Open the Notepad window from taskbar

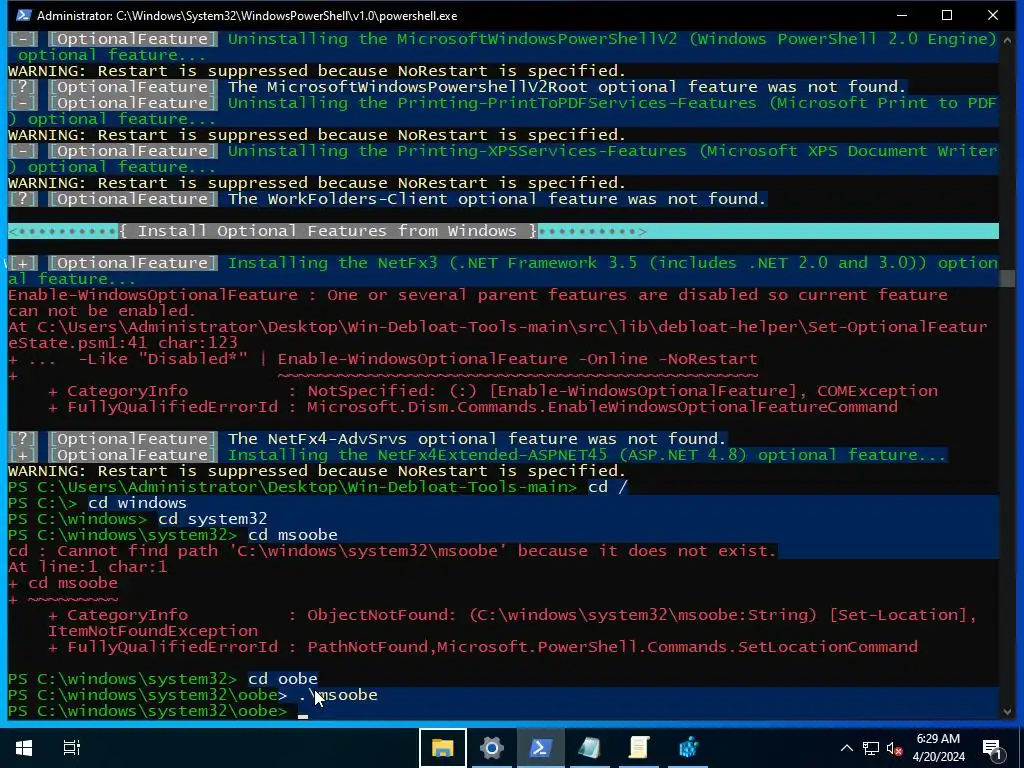[590, 748]
